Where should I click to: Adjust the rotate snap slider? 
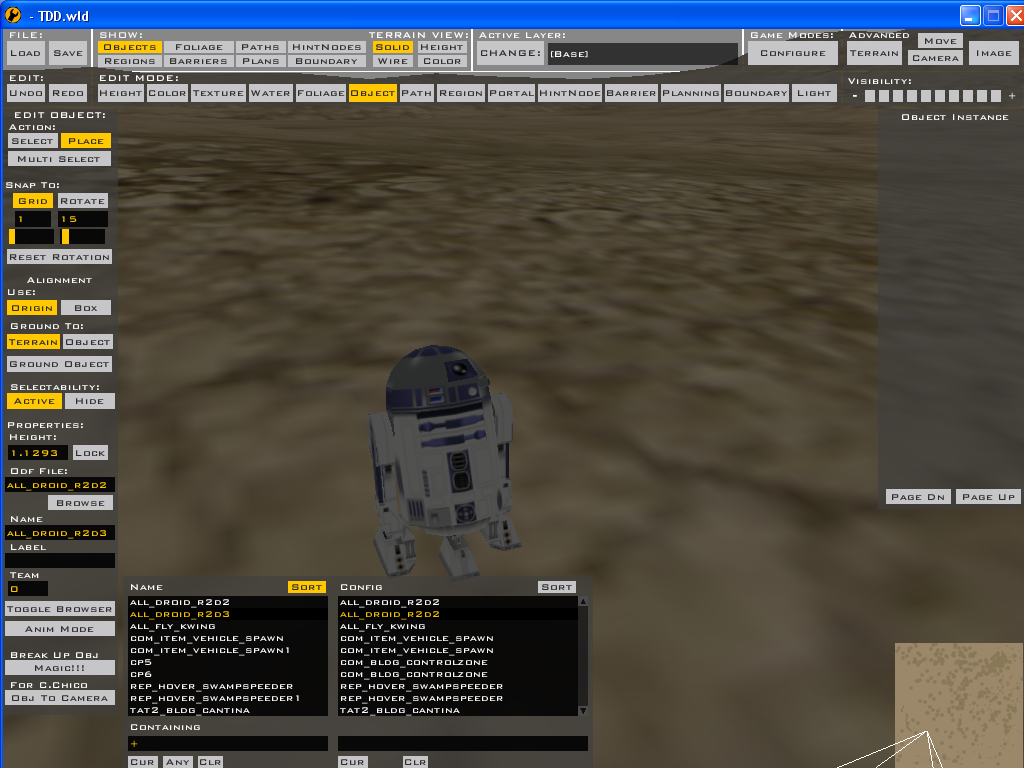83,236
